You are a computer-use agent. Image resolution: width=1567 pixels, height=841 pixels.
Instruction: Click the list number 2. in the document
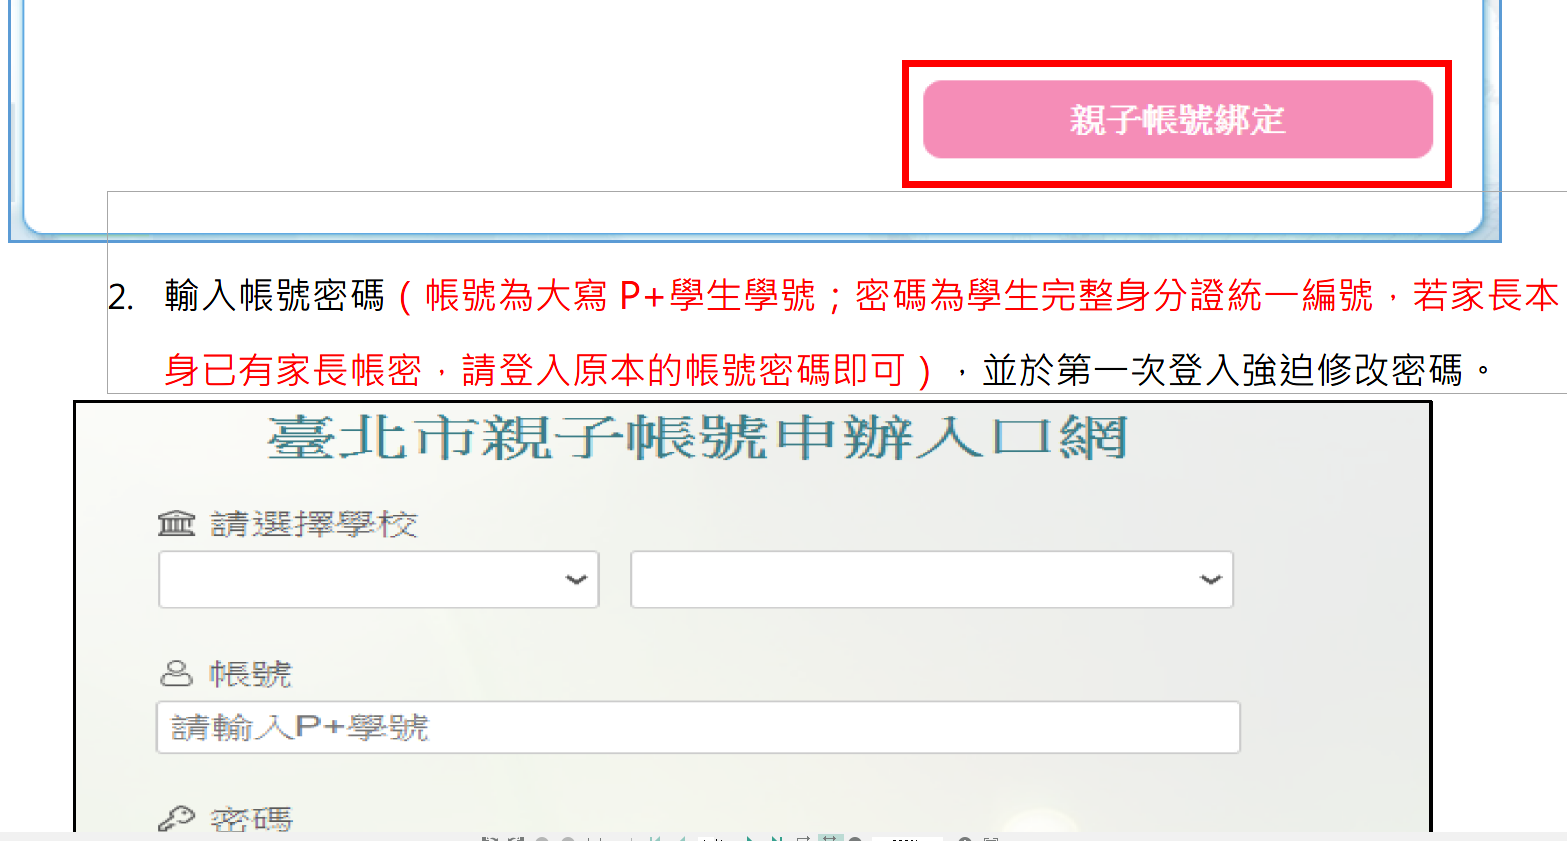pyautogui.click(x=121, y=297)
